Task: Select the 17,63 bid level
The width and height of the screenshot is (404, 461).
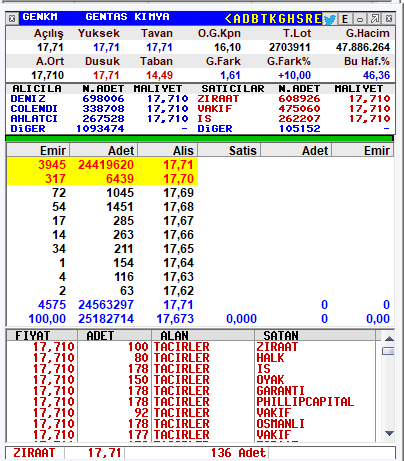Action: point(102,277)
